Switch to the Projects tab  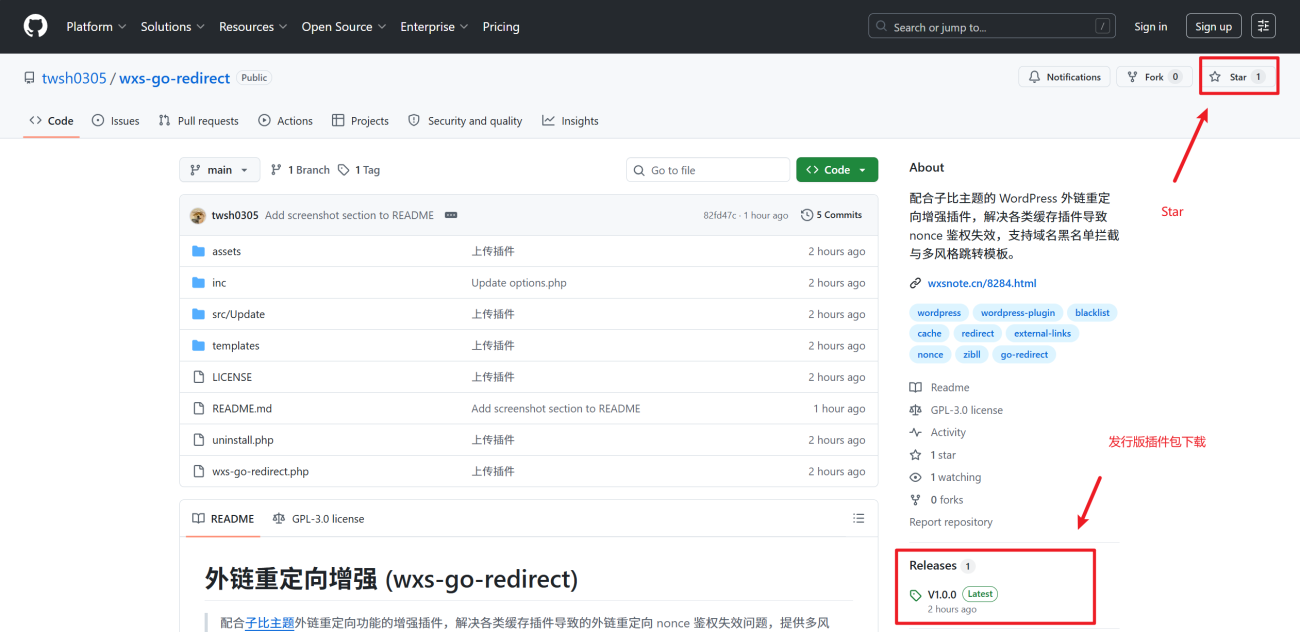[x=360, y=121]
